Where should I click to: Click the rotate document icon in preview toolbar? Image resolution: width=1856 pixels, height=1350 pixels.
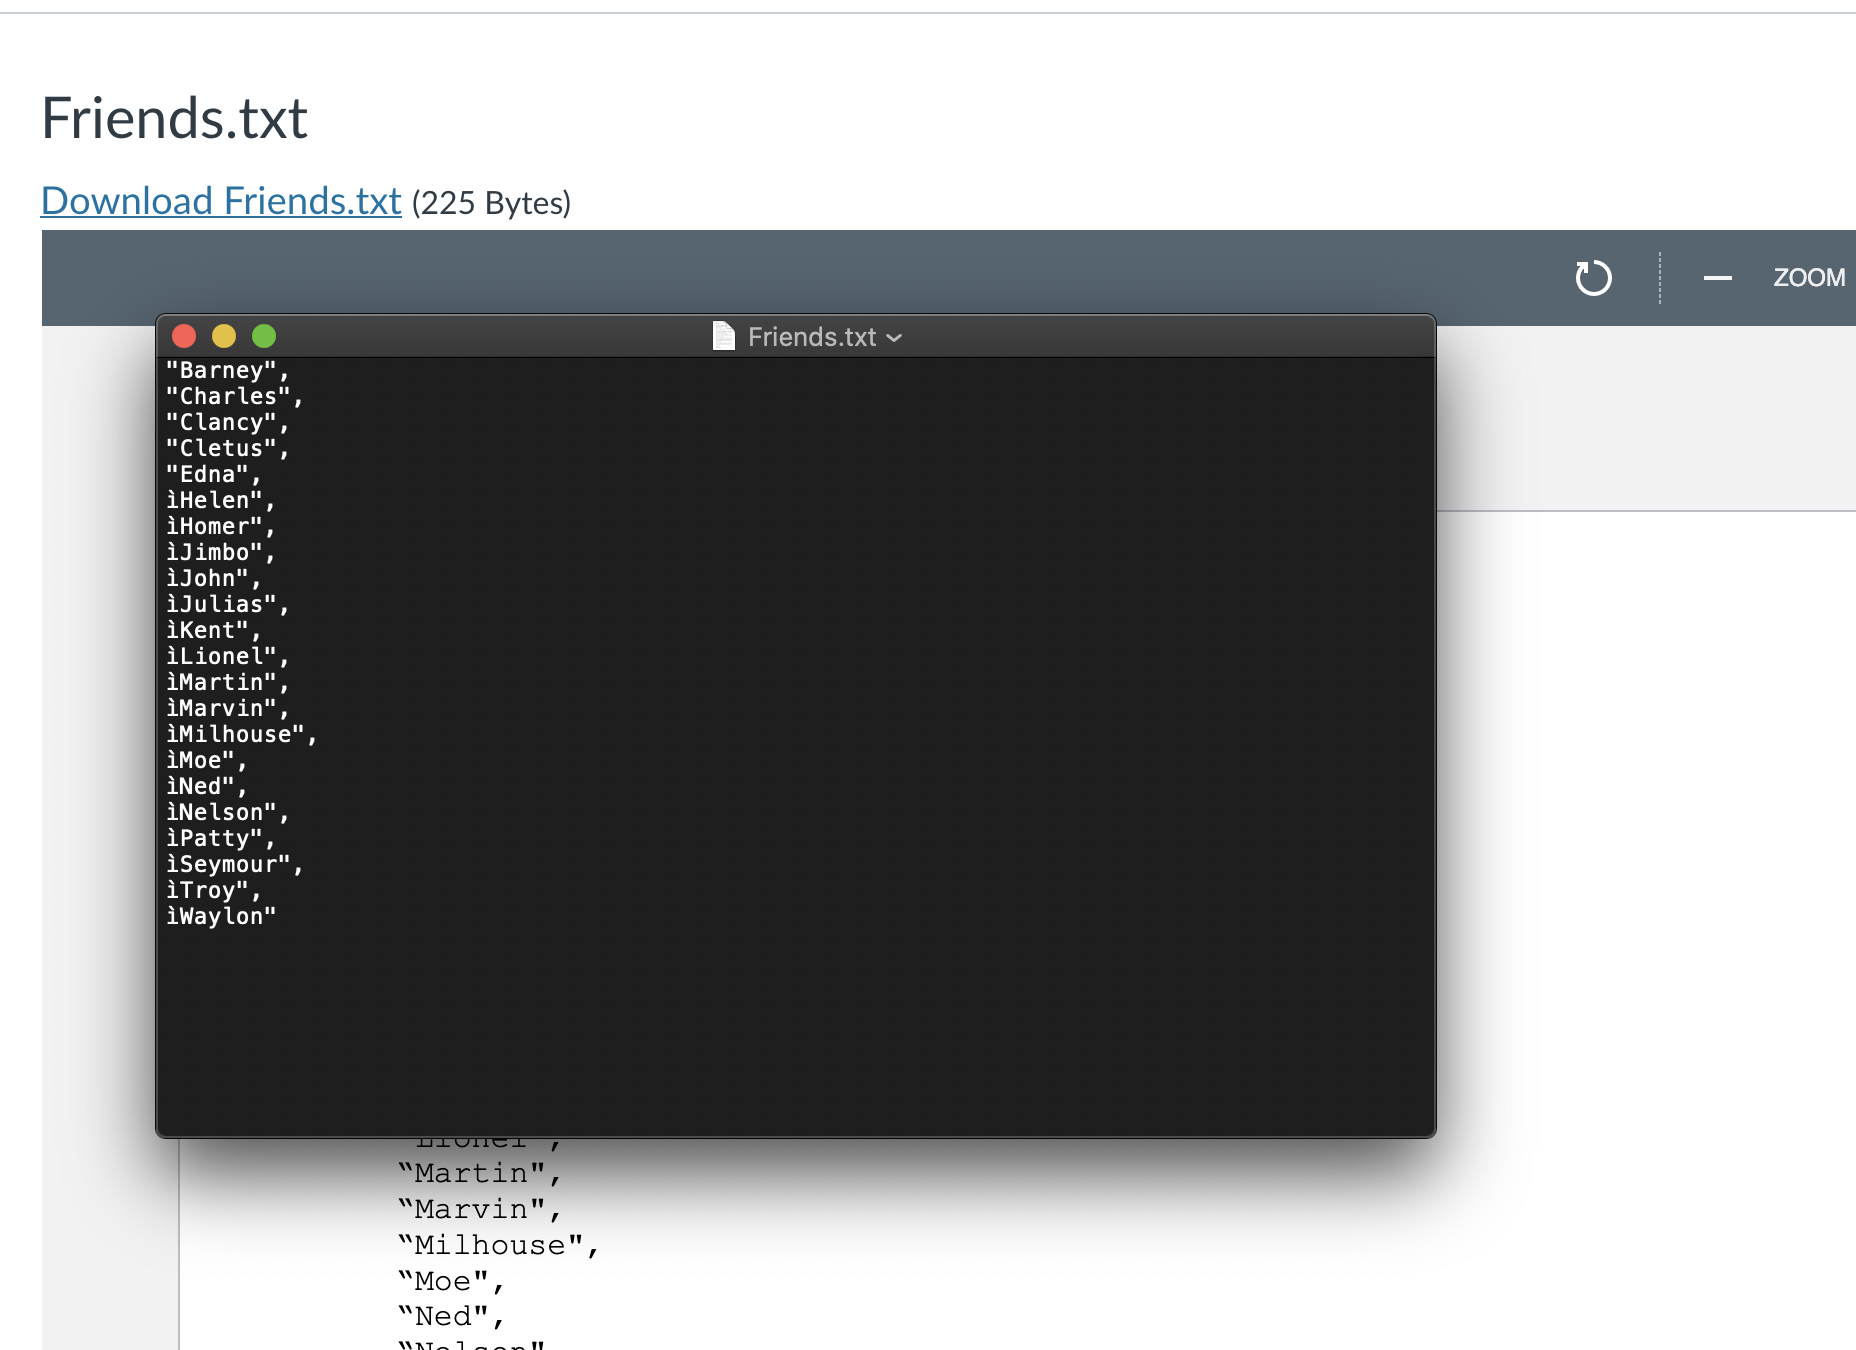pyautogui.click(x=1593, y=278)
